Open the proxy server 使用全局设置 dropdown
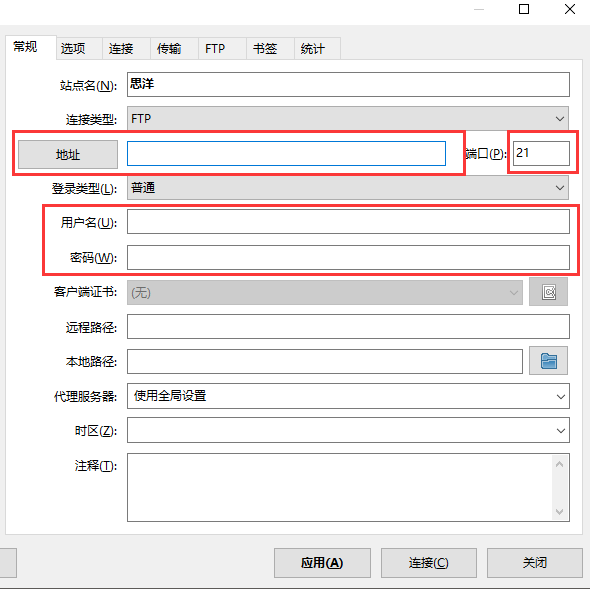 (x=348, y=396)
